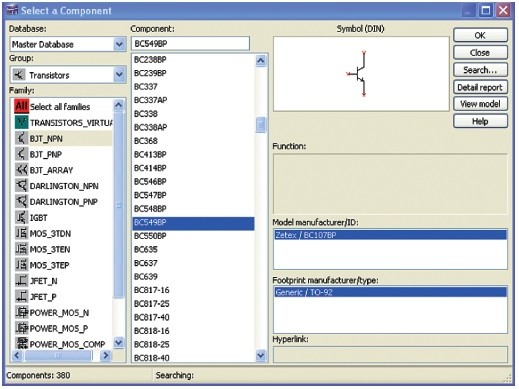Select component BC239BP

click(193, 73)
